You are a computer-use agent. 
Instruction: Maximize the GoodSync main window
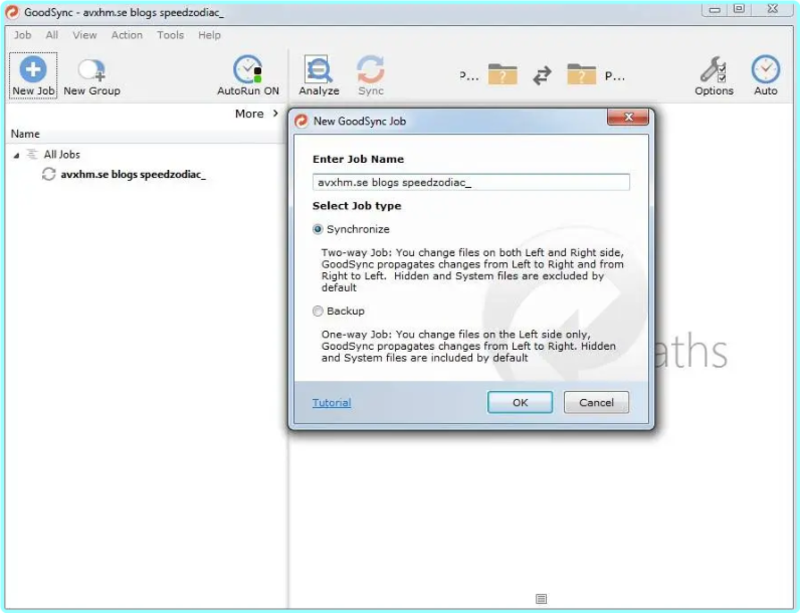click(739, 9)
